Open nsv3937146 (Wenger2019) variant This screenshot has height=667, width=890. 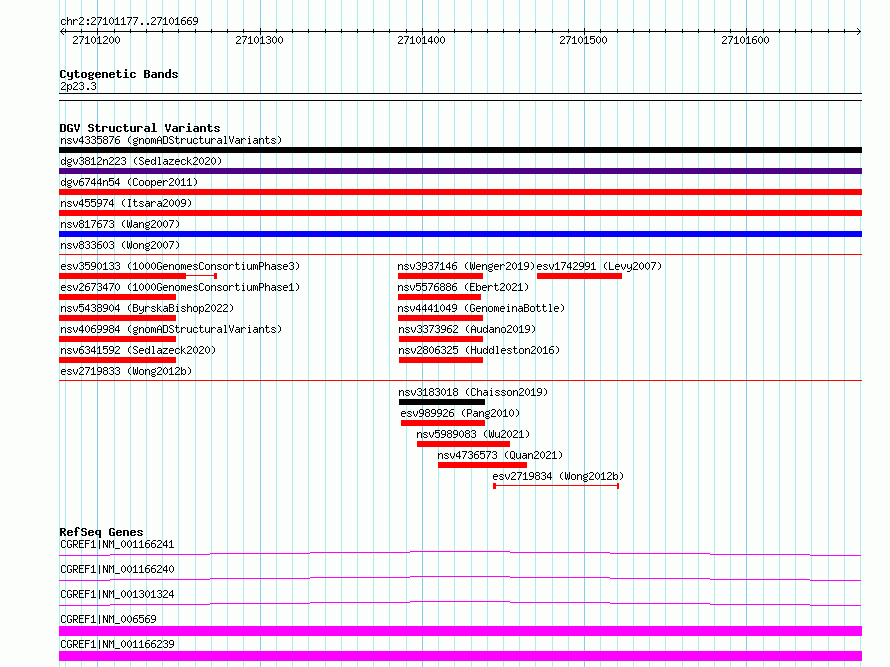tap(466, 266)
